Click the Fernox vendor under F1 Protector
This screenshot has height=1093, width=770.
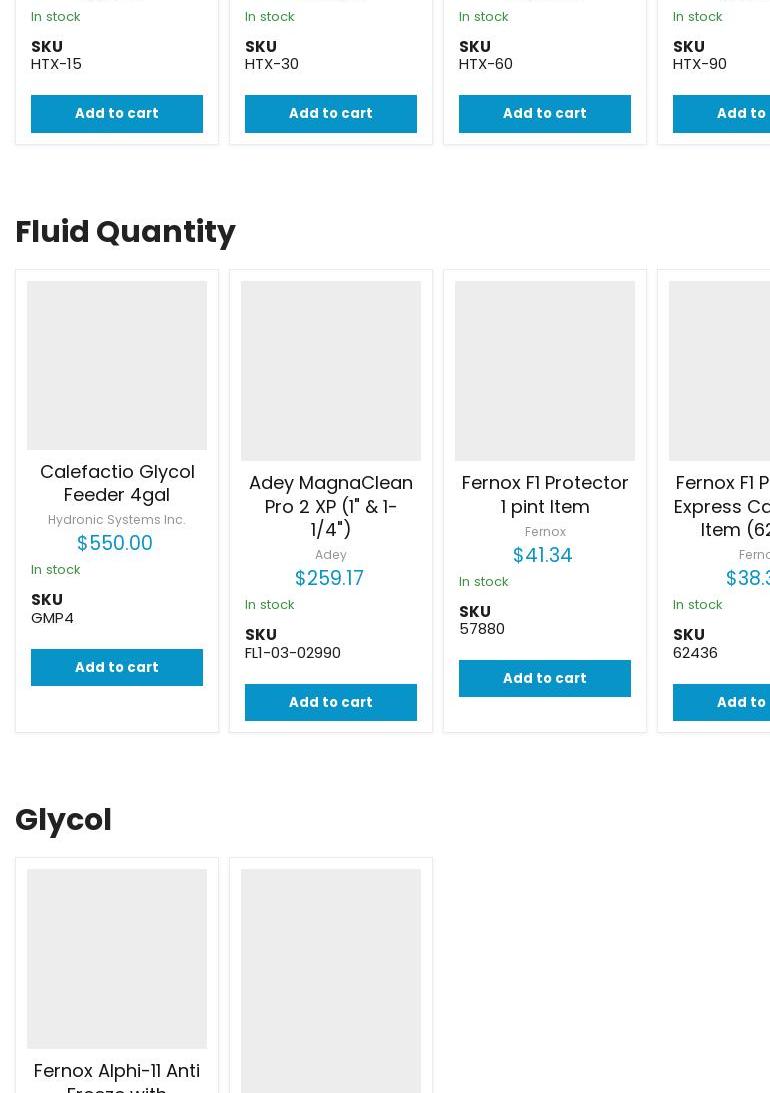[x=545, y=532]
